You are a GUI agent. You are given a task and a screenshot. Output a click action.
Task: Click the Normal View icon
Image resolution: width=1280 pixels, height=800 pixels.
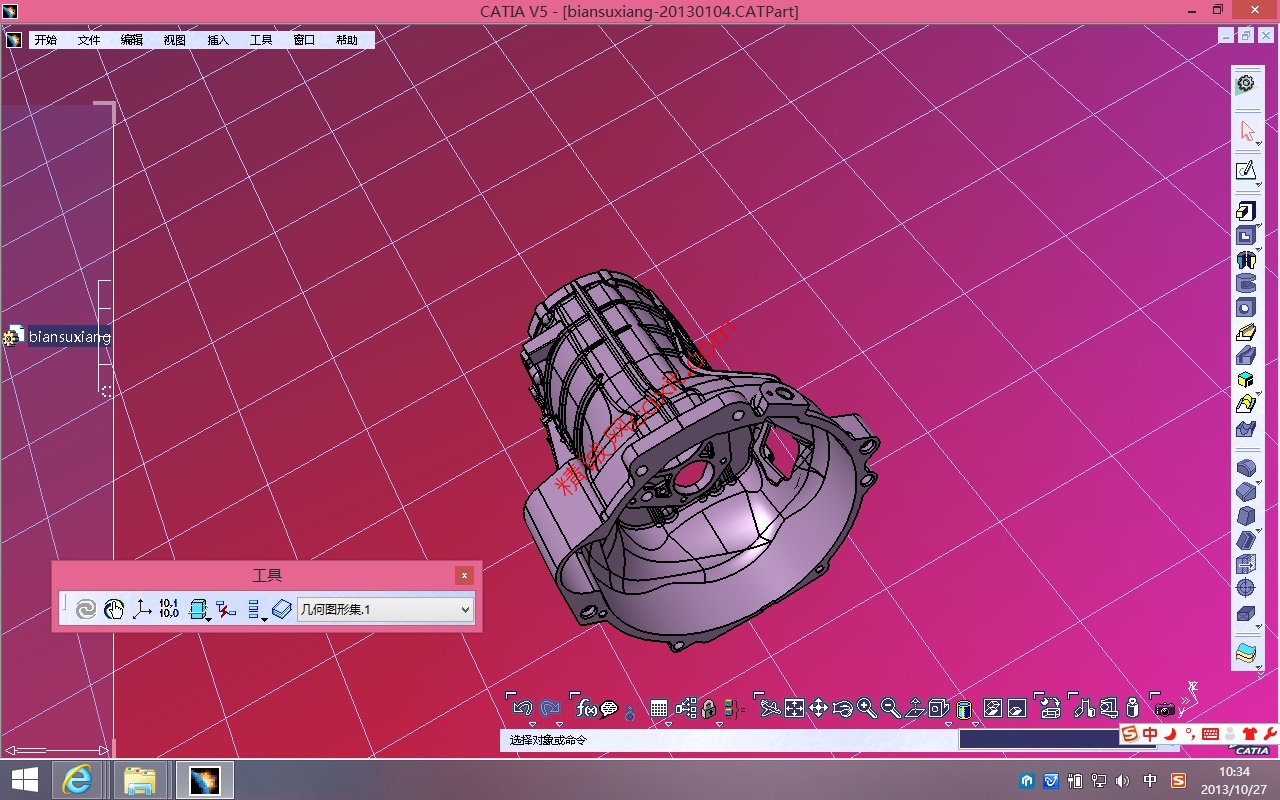915,708
